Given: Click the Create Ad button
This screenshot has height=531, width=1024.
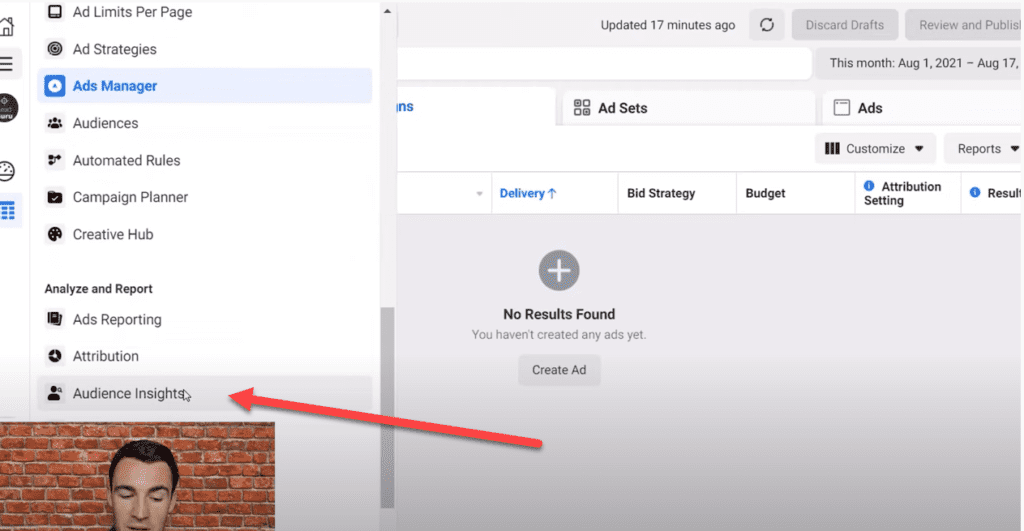Looking at the screenshot, I should [x=559, y=370].
